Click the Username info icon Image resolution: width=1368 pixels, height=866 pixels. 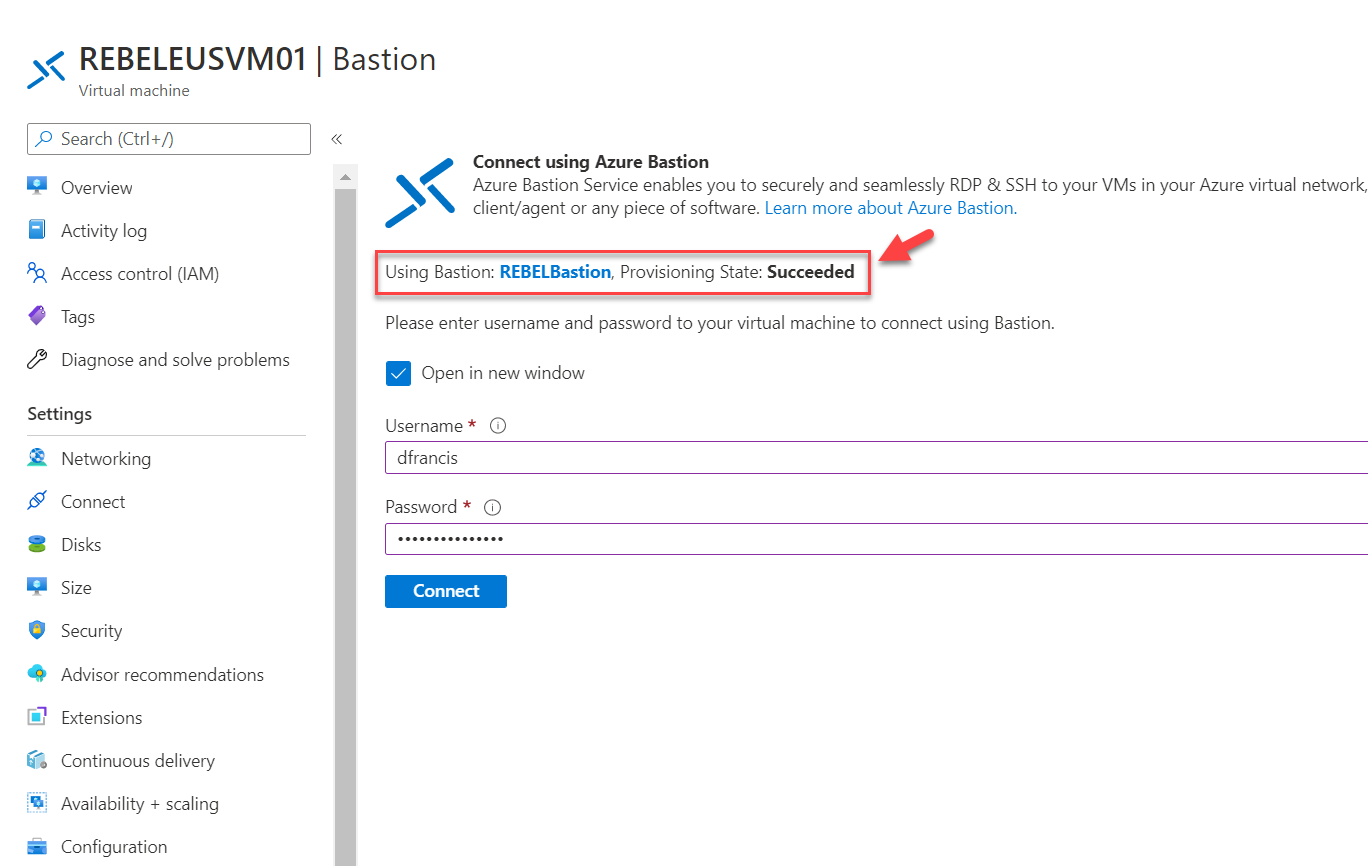pyautogui.click(x=498, y=426)
